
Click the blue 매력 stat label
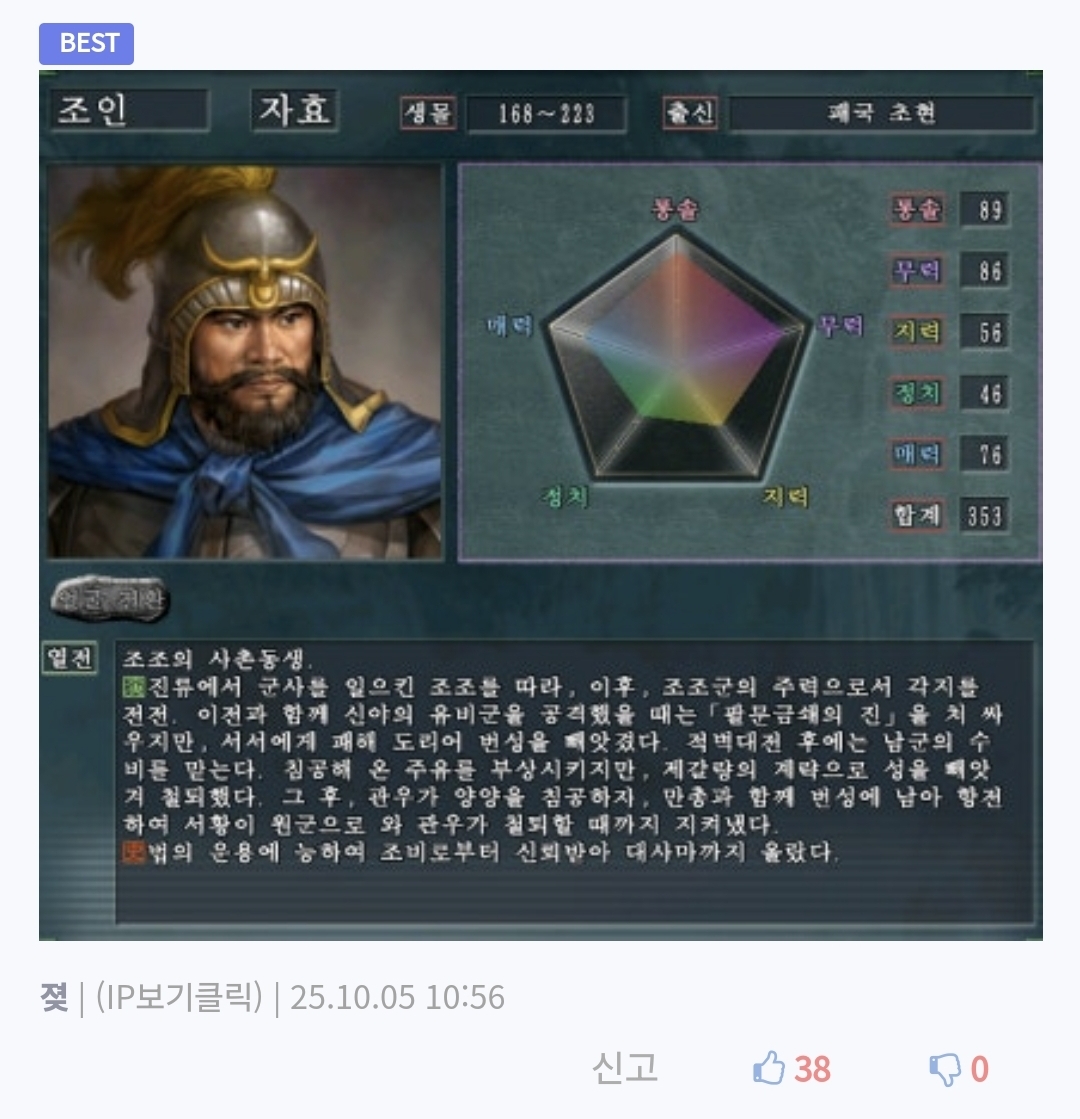tap(917, 455)
